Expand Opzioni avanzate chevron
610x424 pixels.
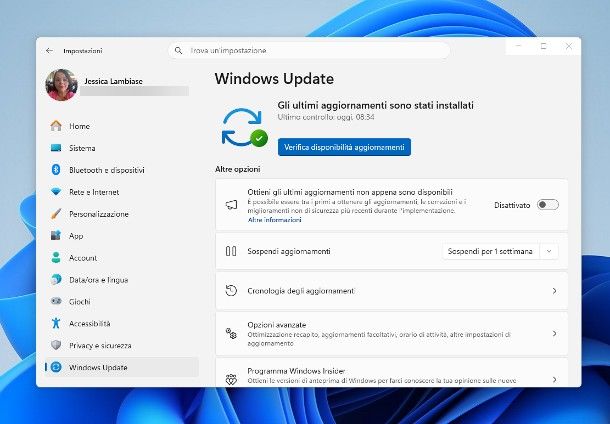(554, 333)
